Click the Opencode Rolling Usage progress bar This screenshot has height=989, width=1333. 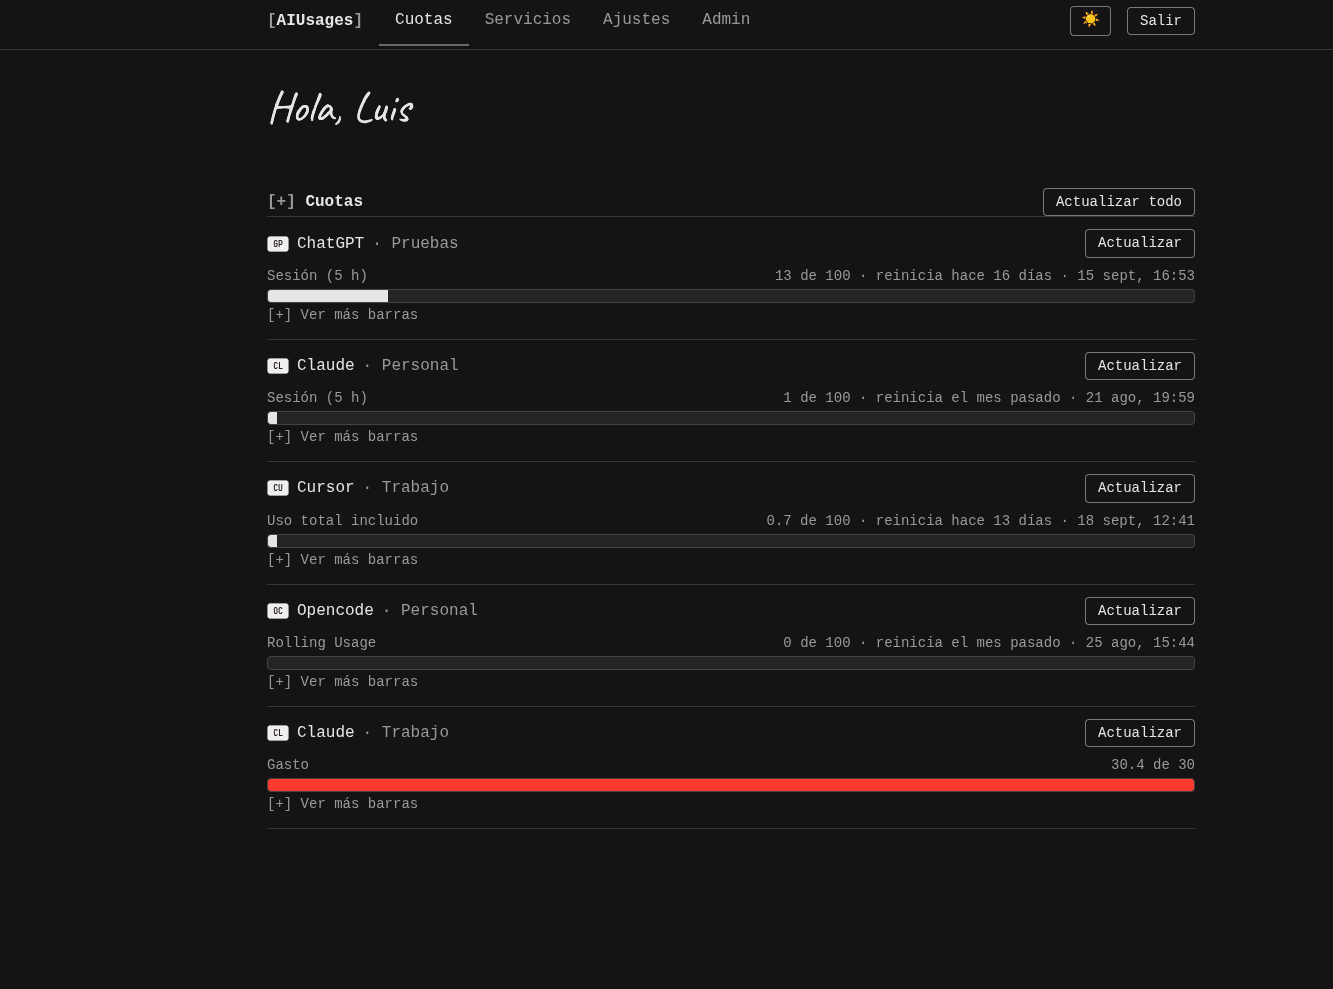[x=731, y=663]
